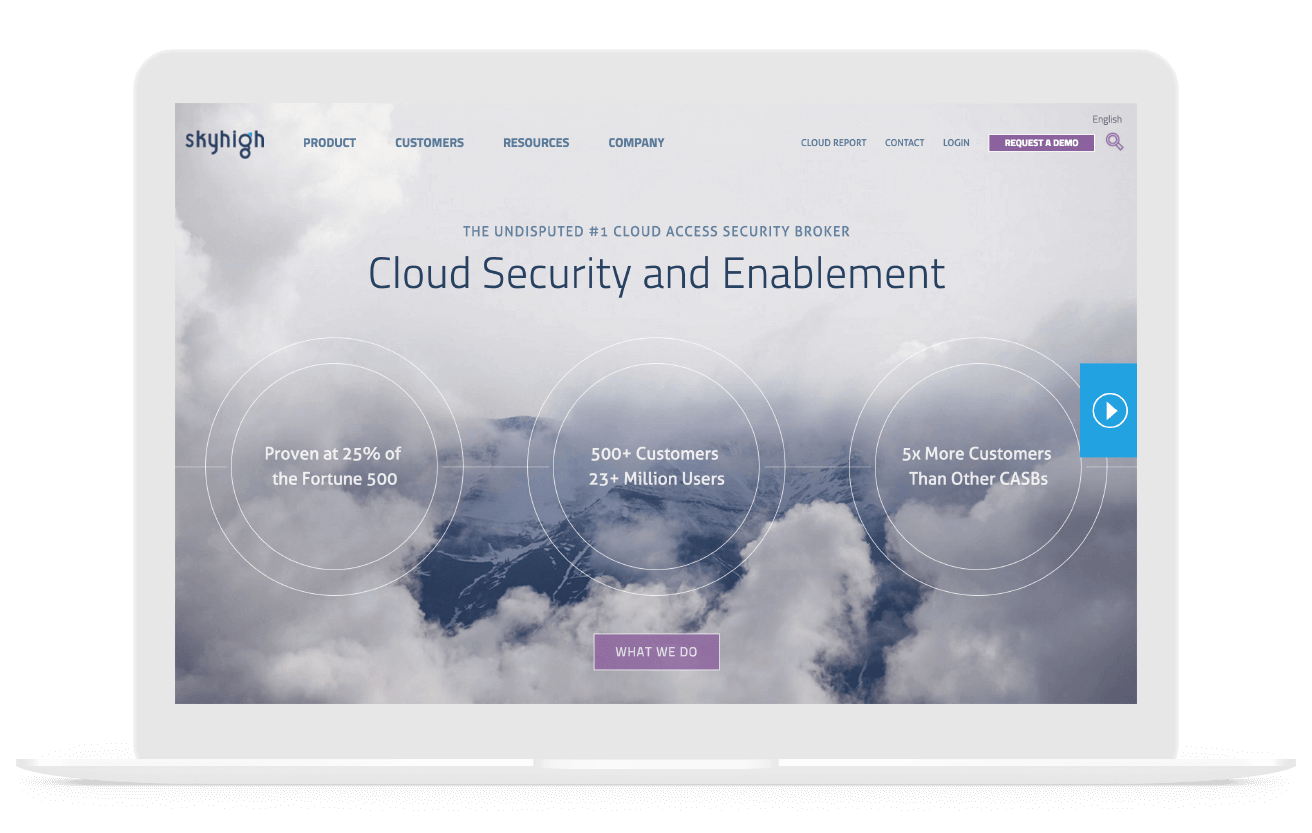1312x833 pixels.
Task: Click 'The Undisputed #1 Cloud Access Security Broker' tagline
Action: [x=656, y=231]
